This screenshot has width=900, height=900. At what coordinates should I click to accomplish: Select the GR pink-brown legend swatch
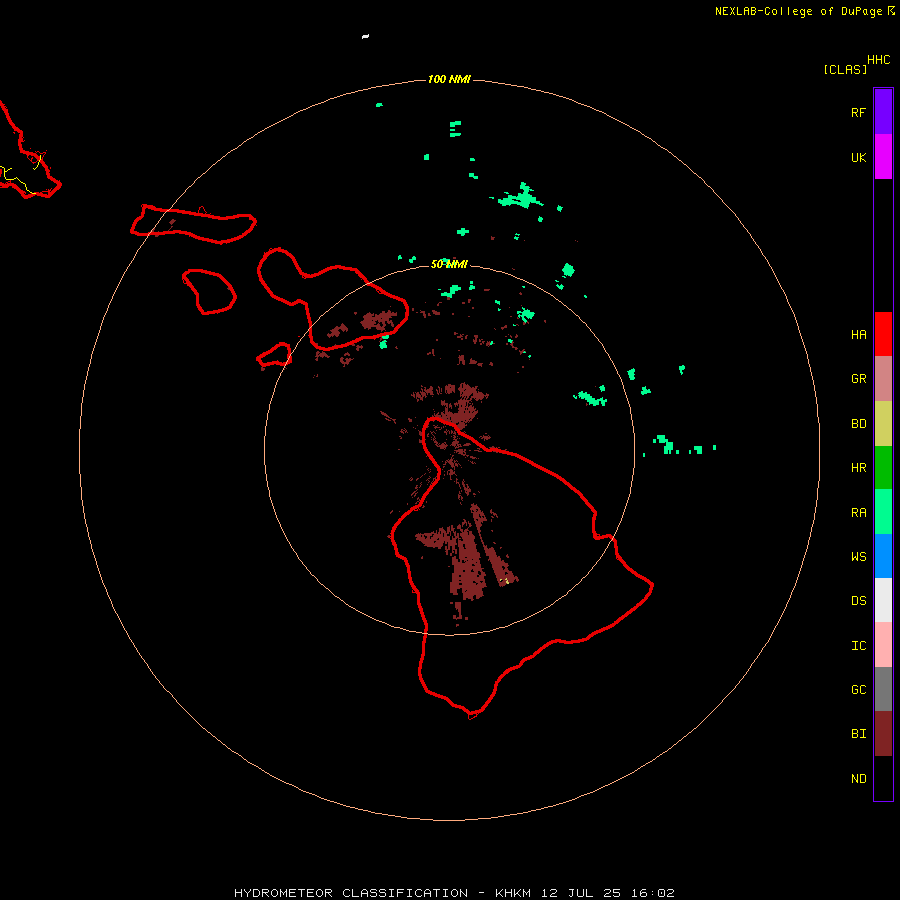[x=883, y=379]
